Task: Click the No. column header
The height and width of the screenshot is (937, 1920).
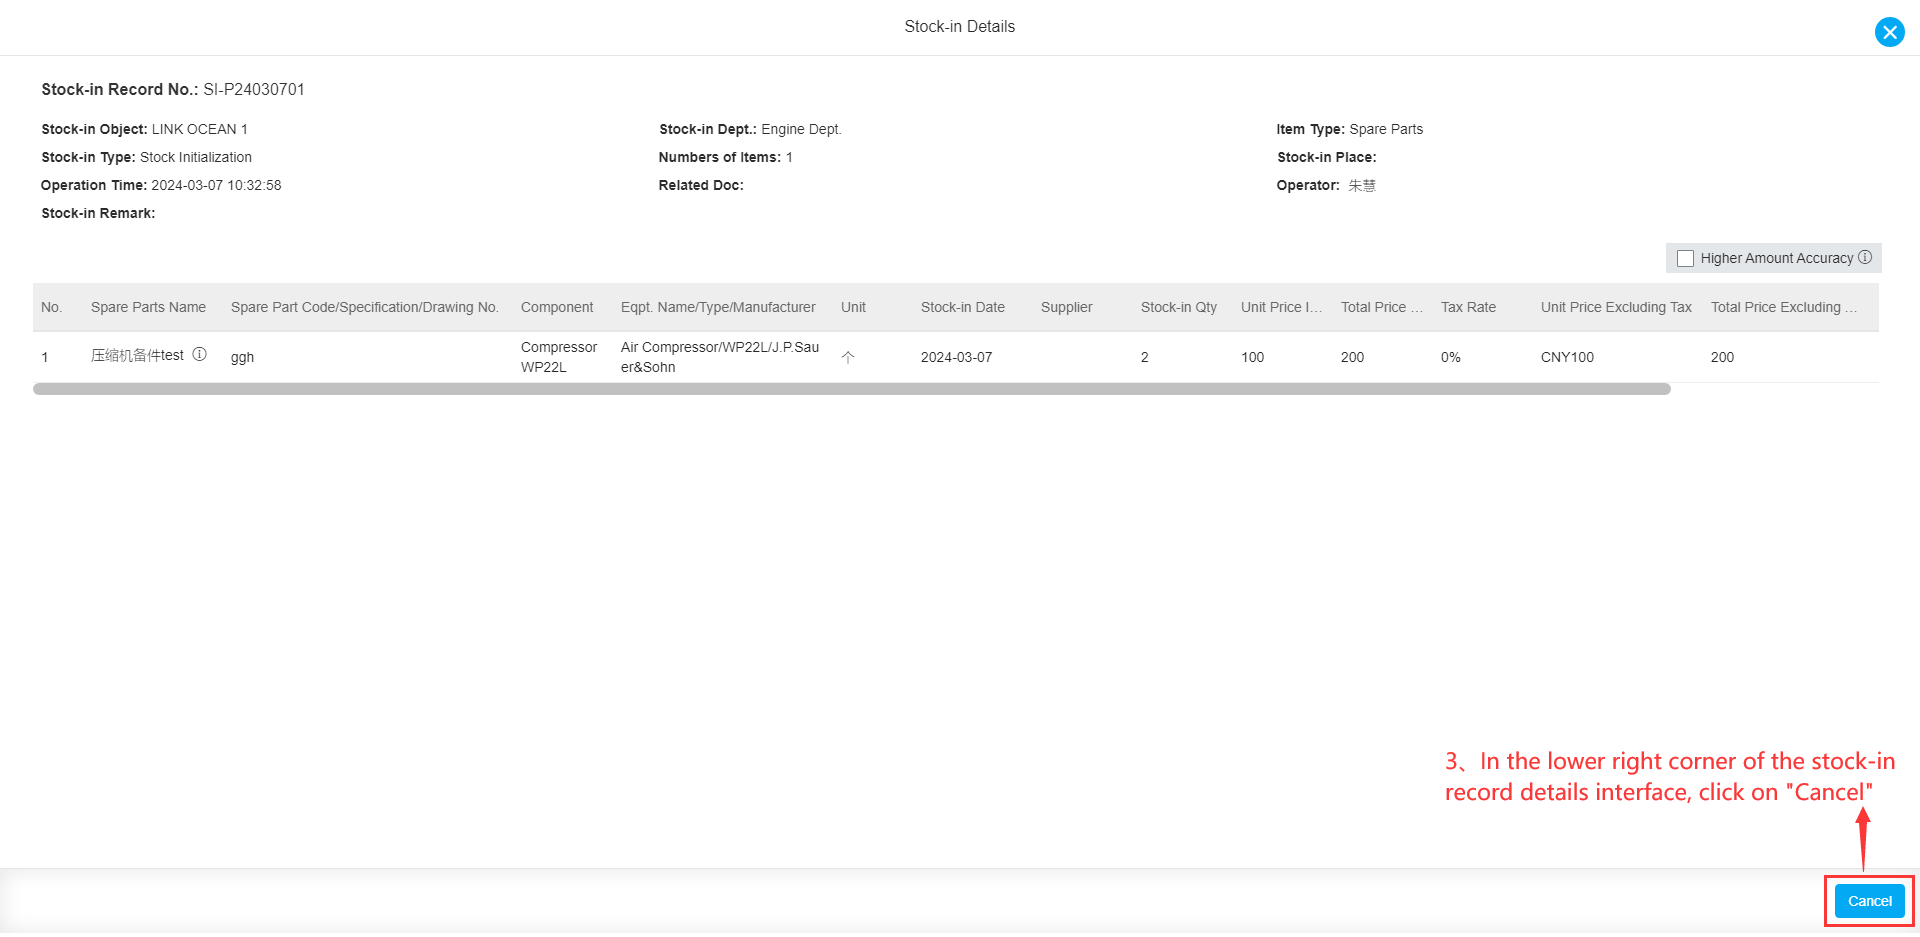Action: click(51, 307)
